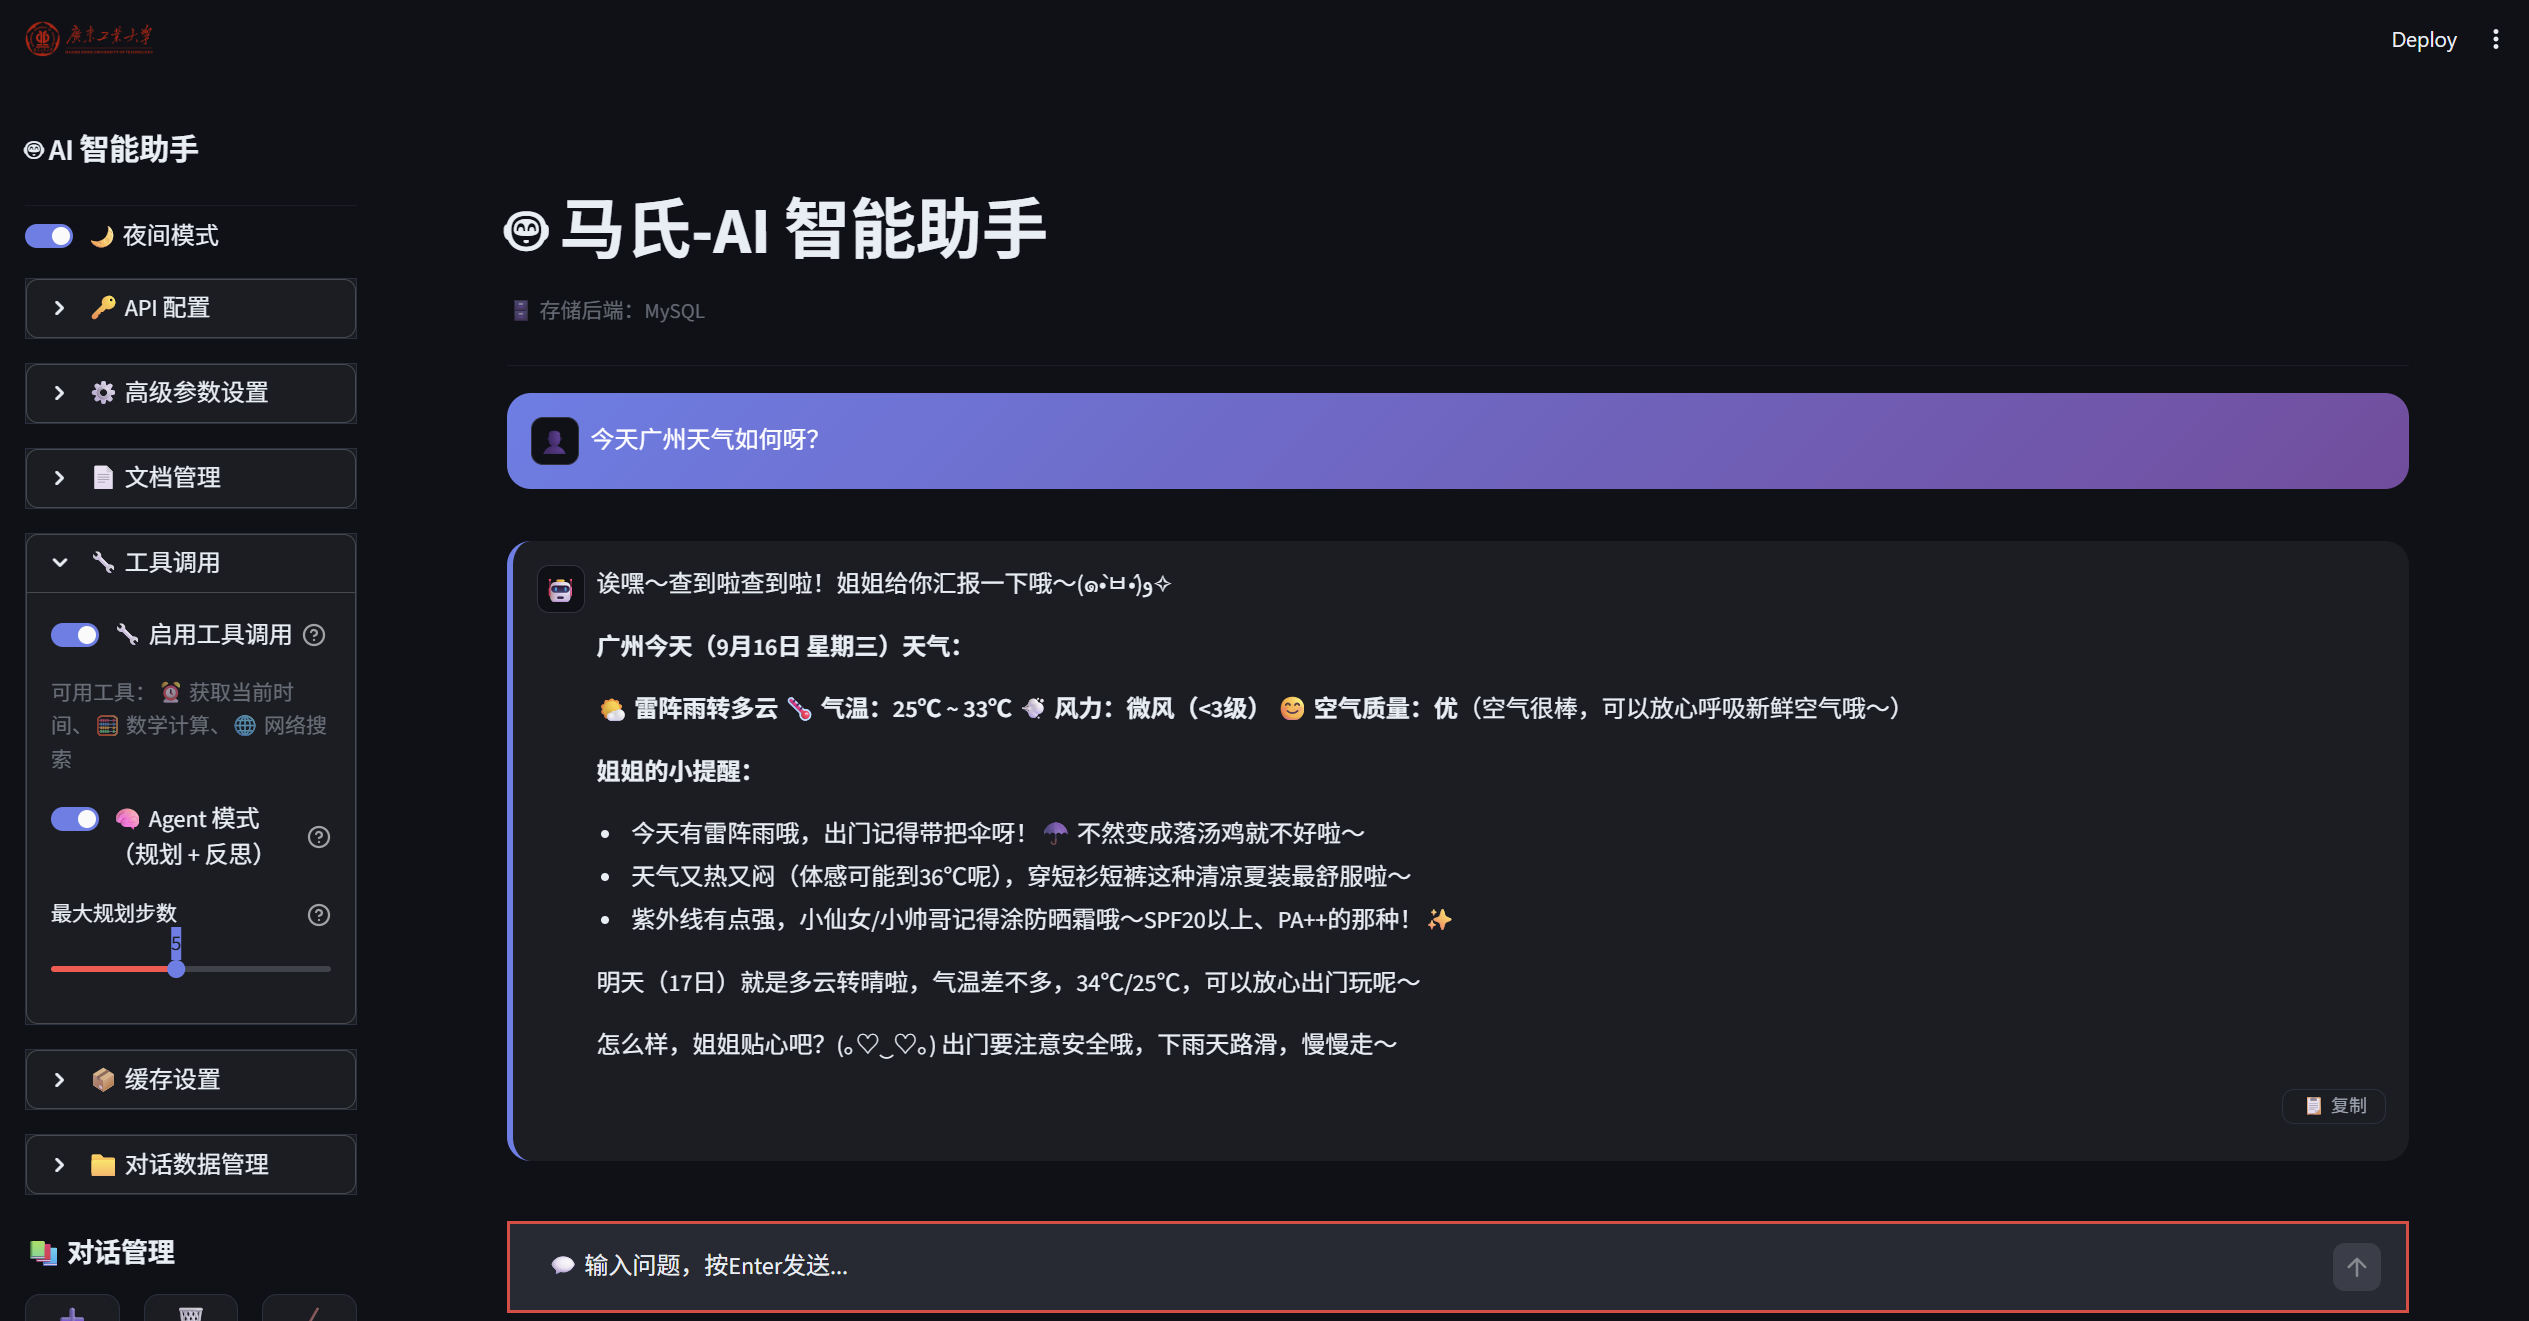This screenshot has width=2529, height=1321.
Task: Show help for 最大规划步数
Action: pos(319,915)
